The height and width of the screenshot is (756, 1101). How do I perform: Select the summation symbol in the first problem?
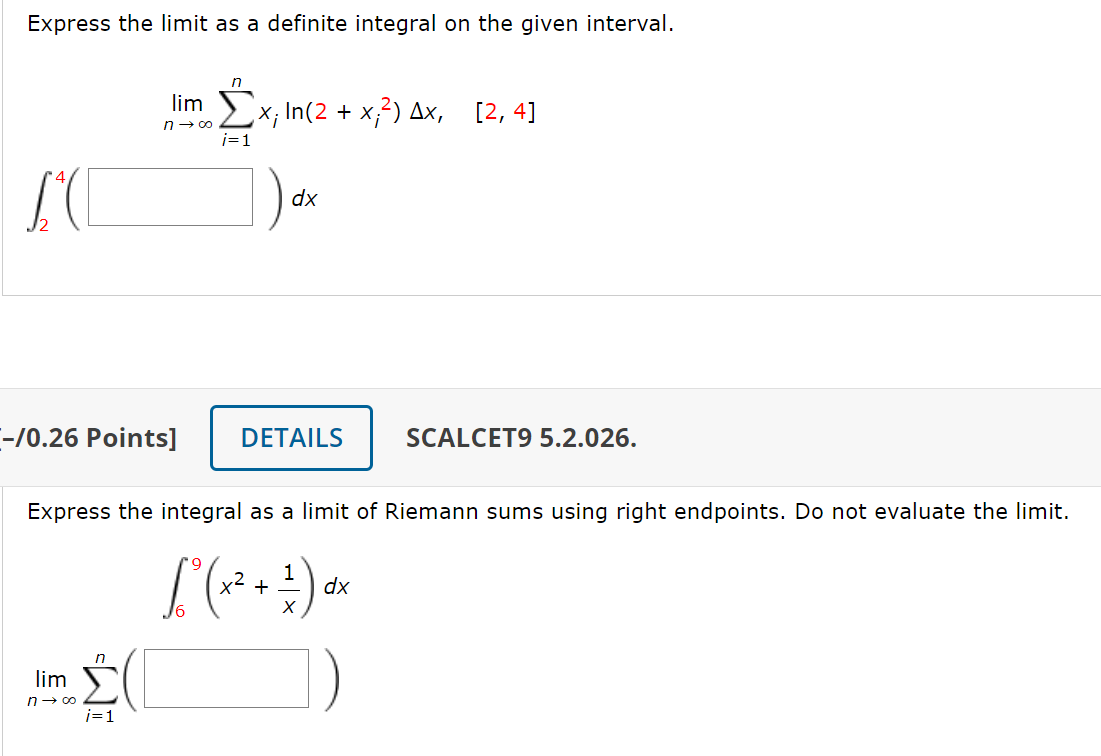(238, 108)
